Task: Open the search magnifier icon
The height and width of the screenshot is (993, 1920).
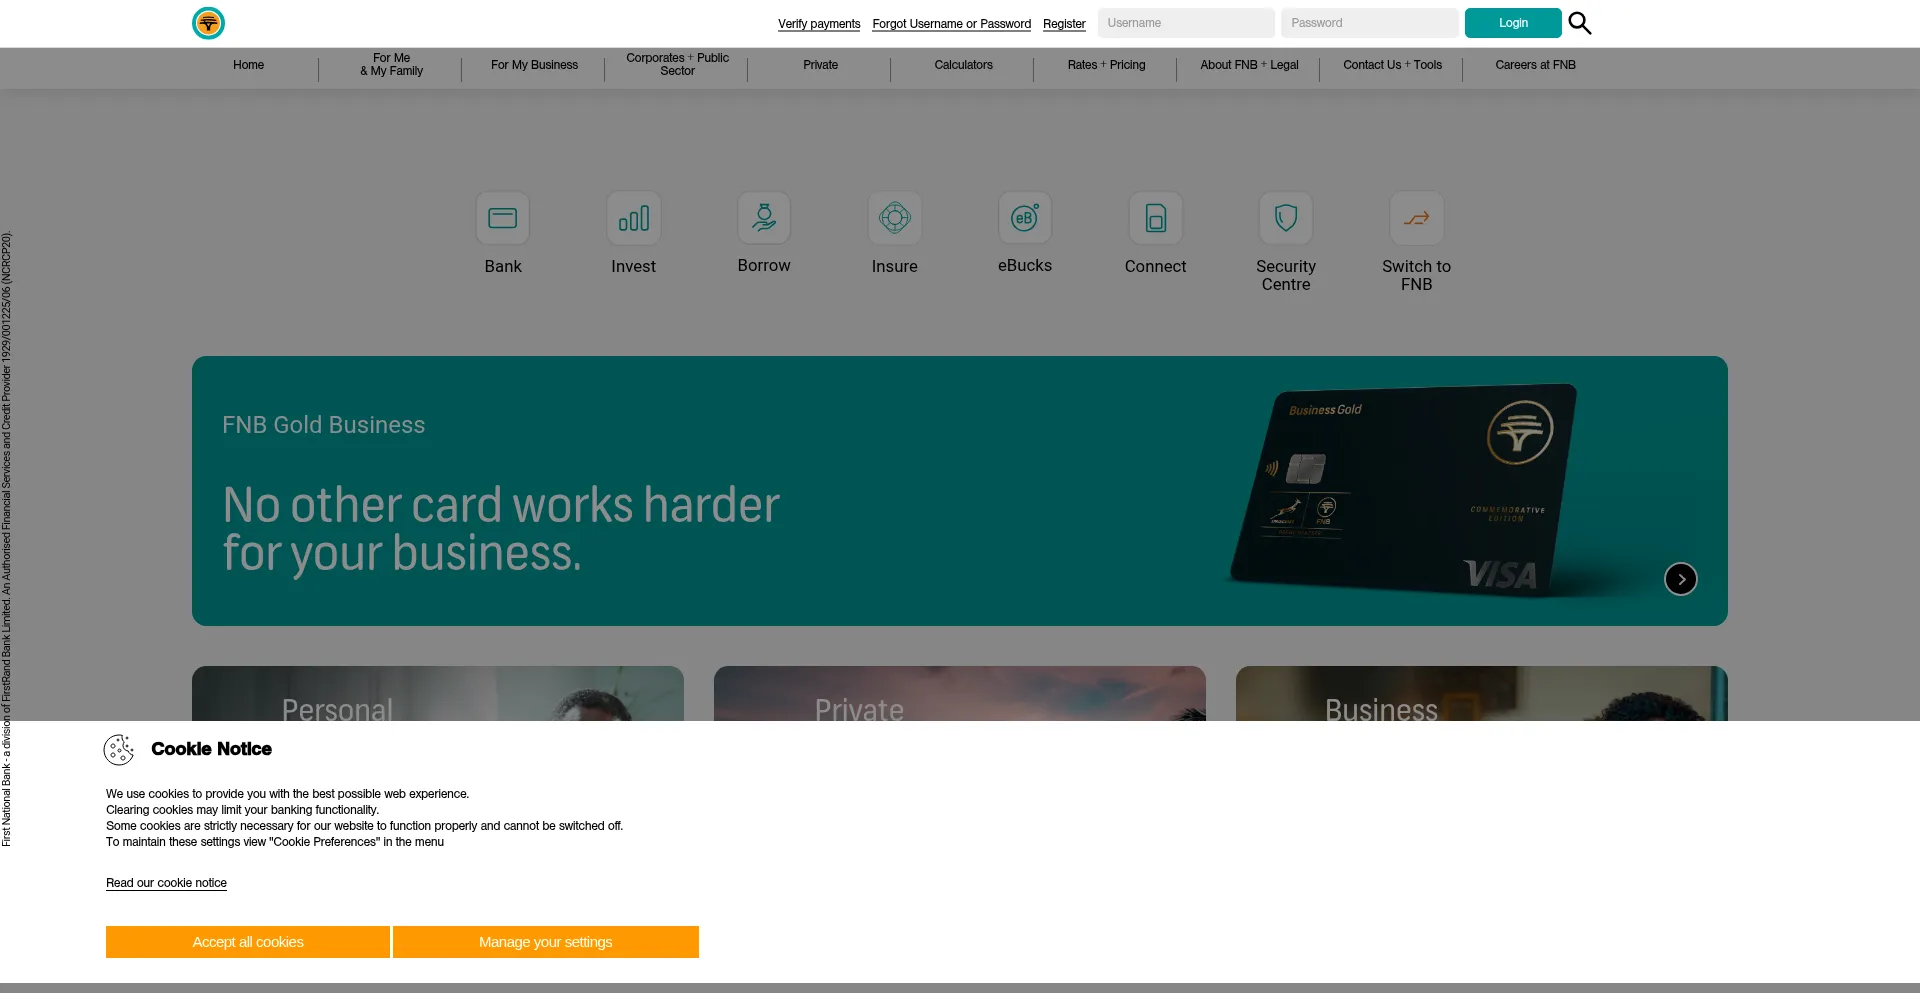Action: pyautogui.click(x=1579, y=23)
